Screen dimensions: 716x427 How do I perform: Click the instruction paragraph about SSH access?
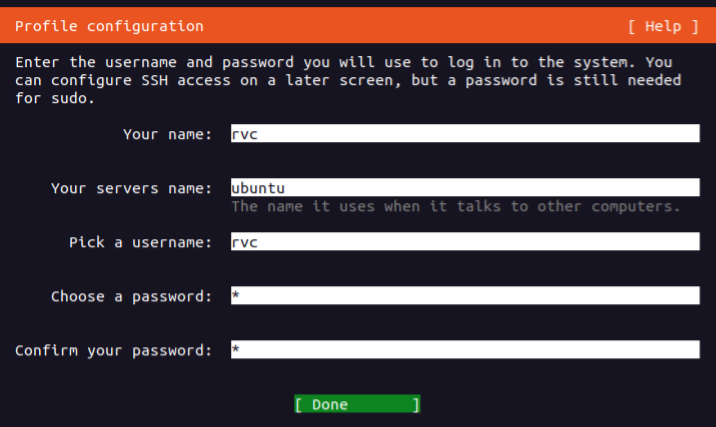[x=348, y=80]
